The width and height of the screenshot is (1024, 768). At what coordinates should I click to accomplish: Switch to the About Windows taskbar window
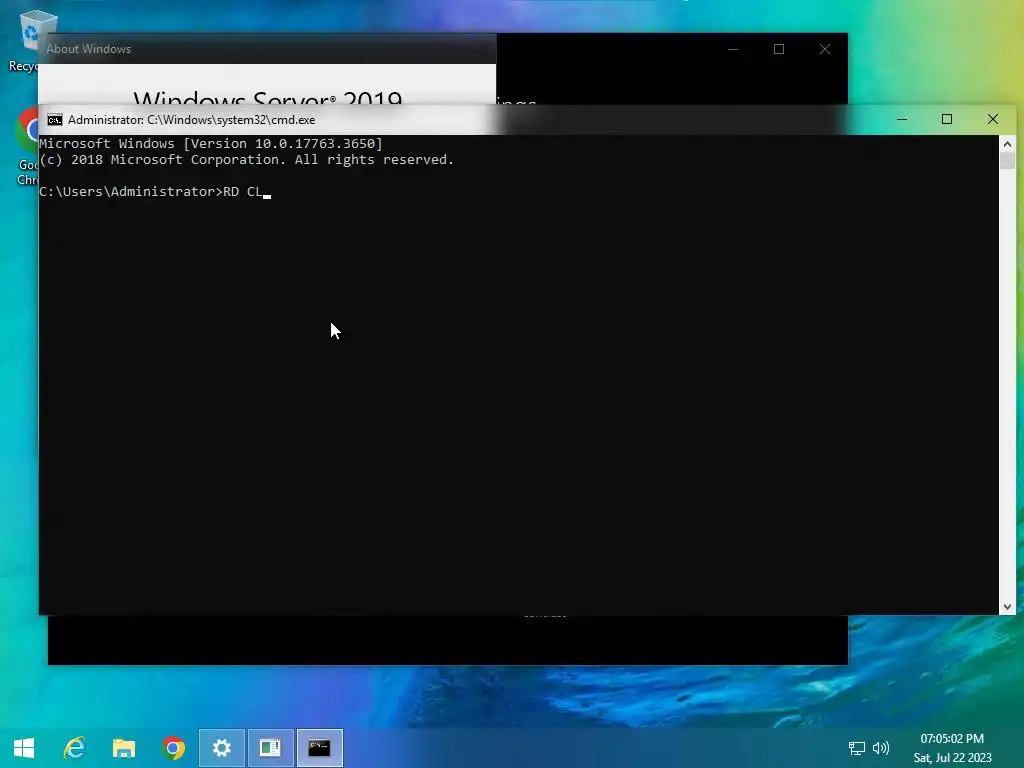270,748
